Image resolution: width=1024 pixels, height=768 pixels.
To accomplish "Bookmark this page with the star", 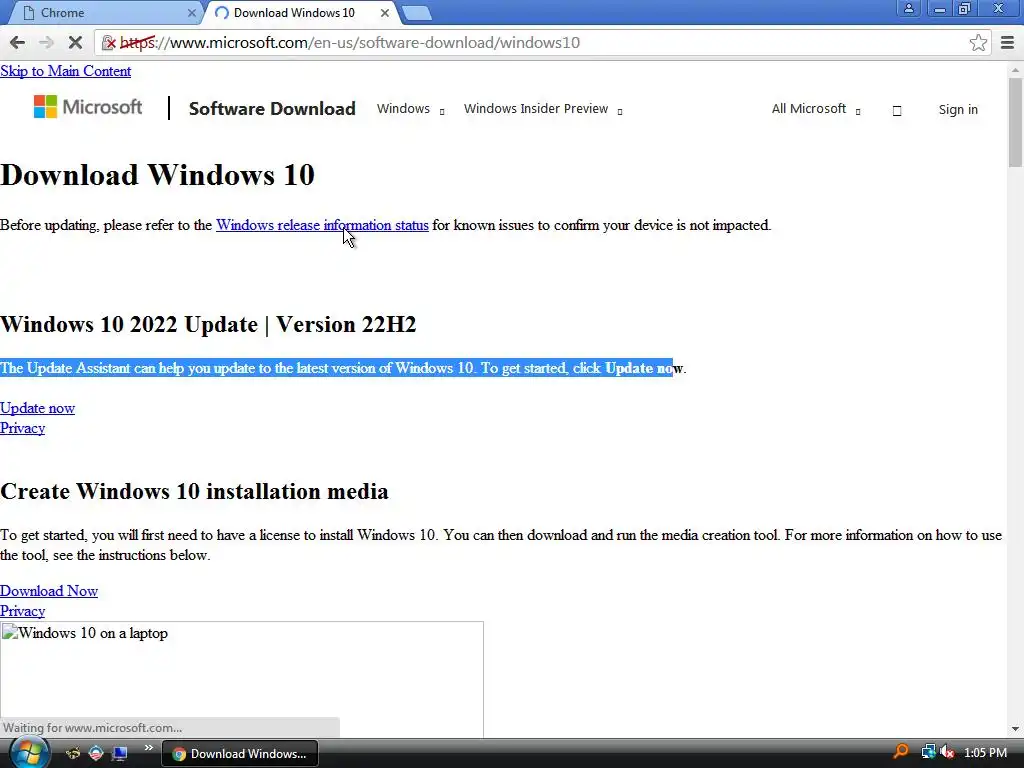I will [978, 42].
